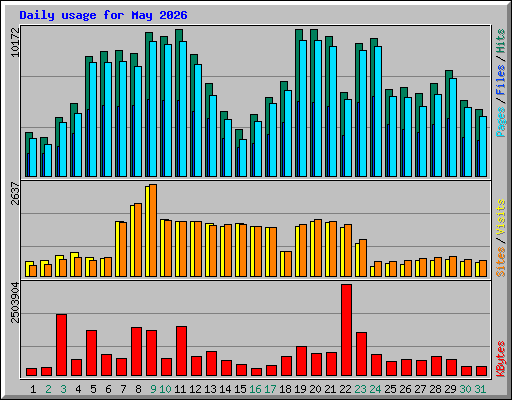Click day label 27 on the x-axis

(420, 389)
